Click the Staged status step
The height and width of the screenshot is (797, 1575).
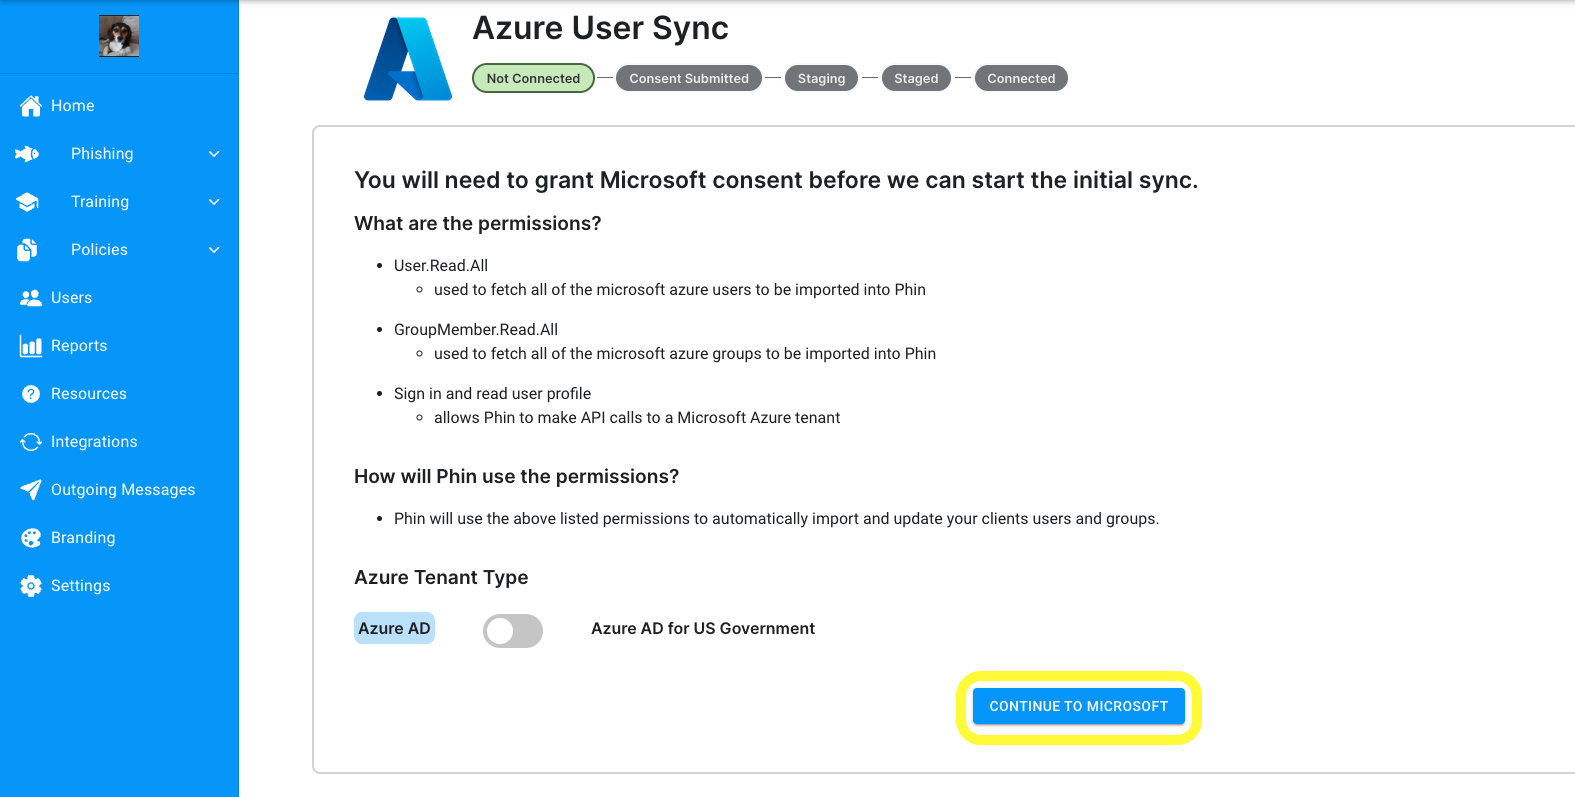click(916, 78)
